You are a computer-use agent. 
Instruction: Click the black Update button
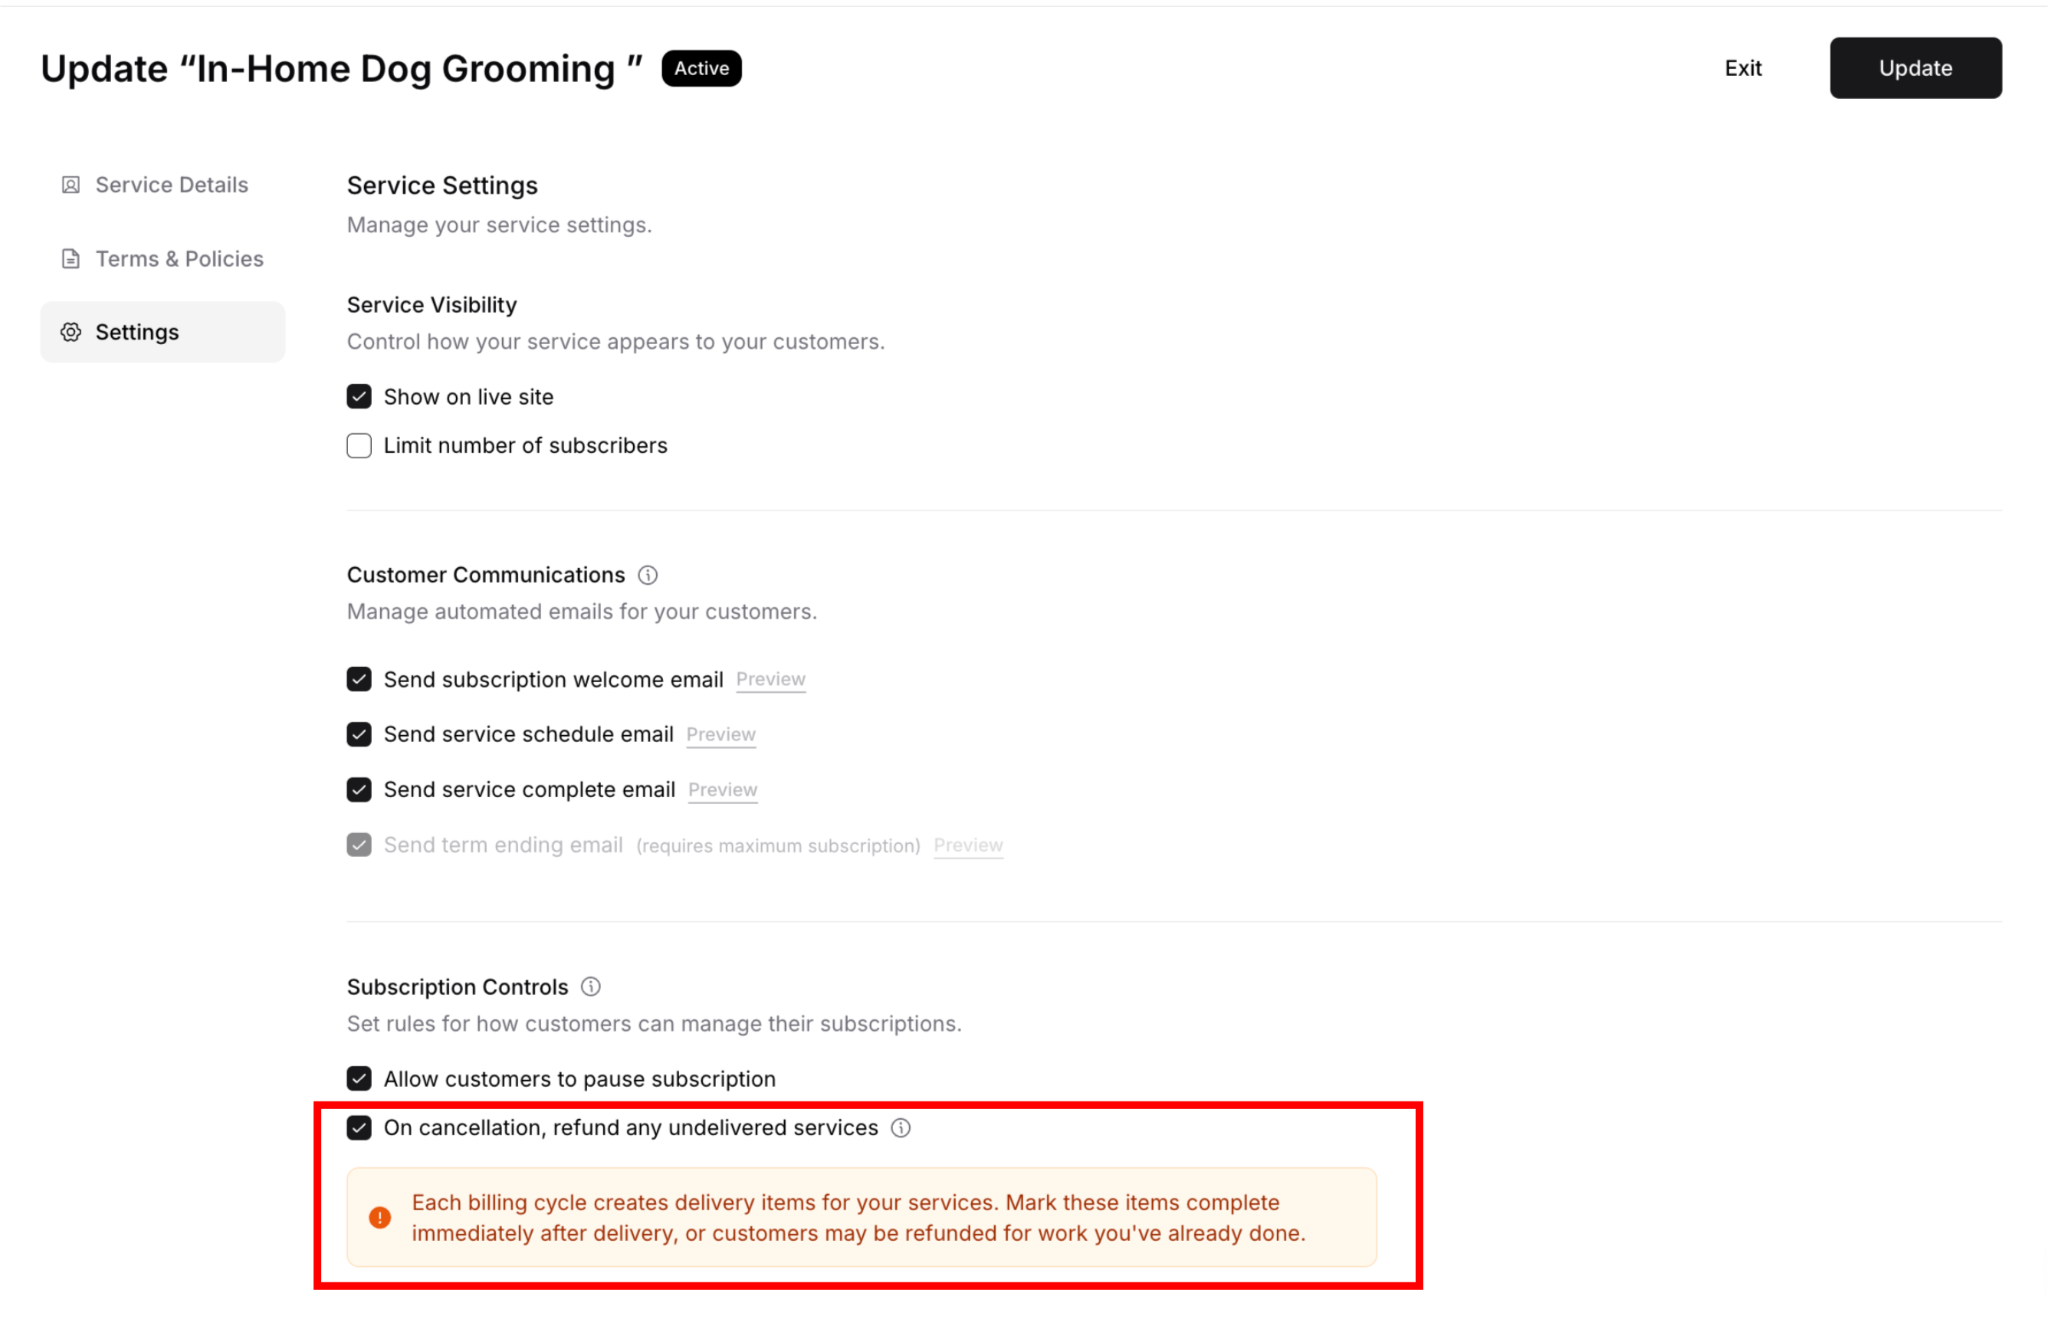click(1915, 68)
